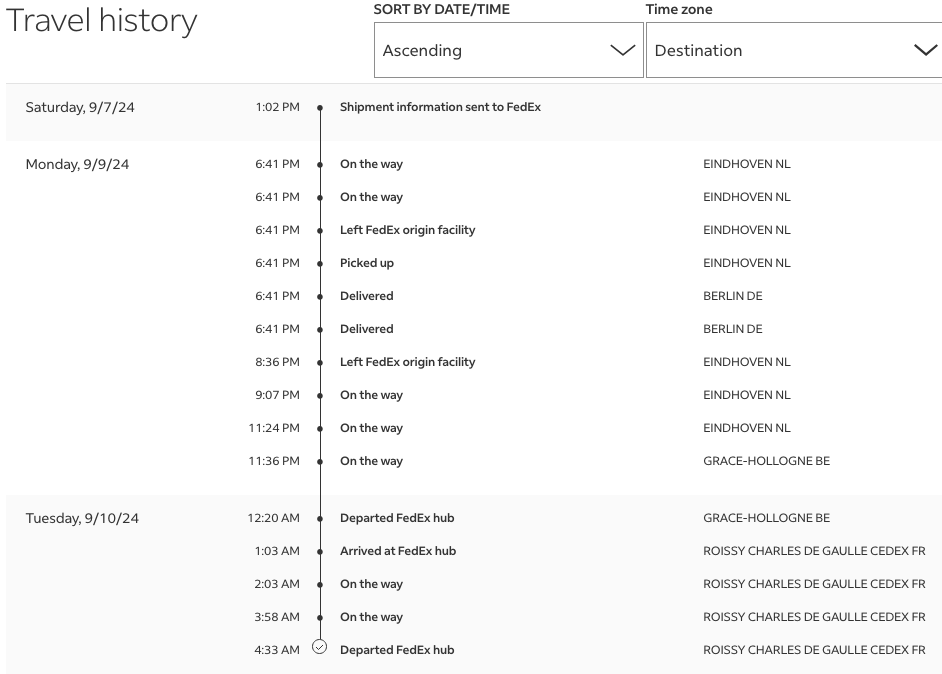Click the Picked up status entry

tap(367, 263)
